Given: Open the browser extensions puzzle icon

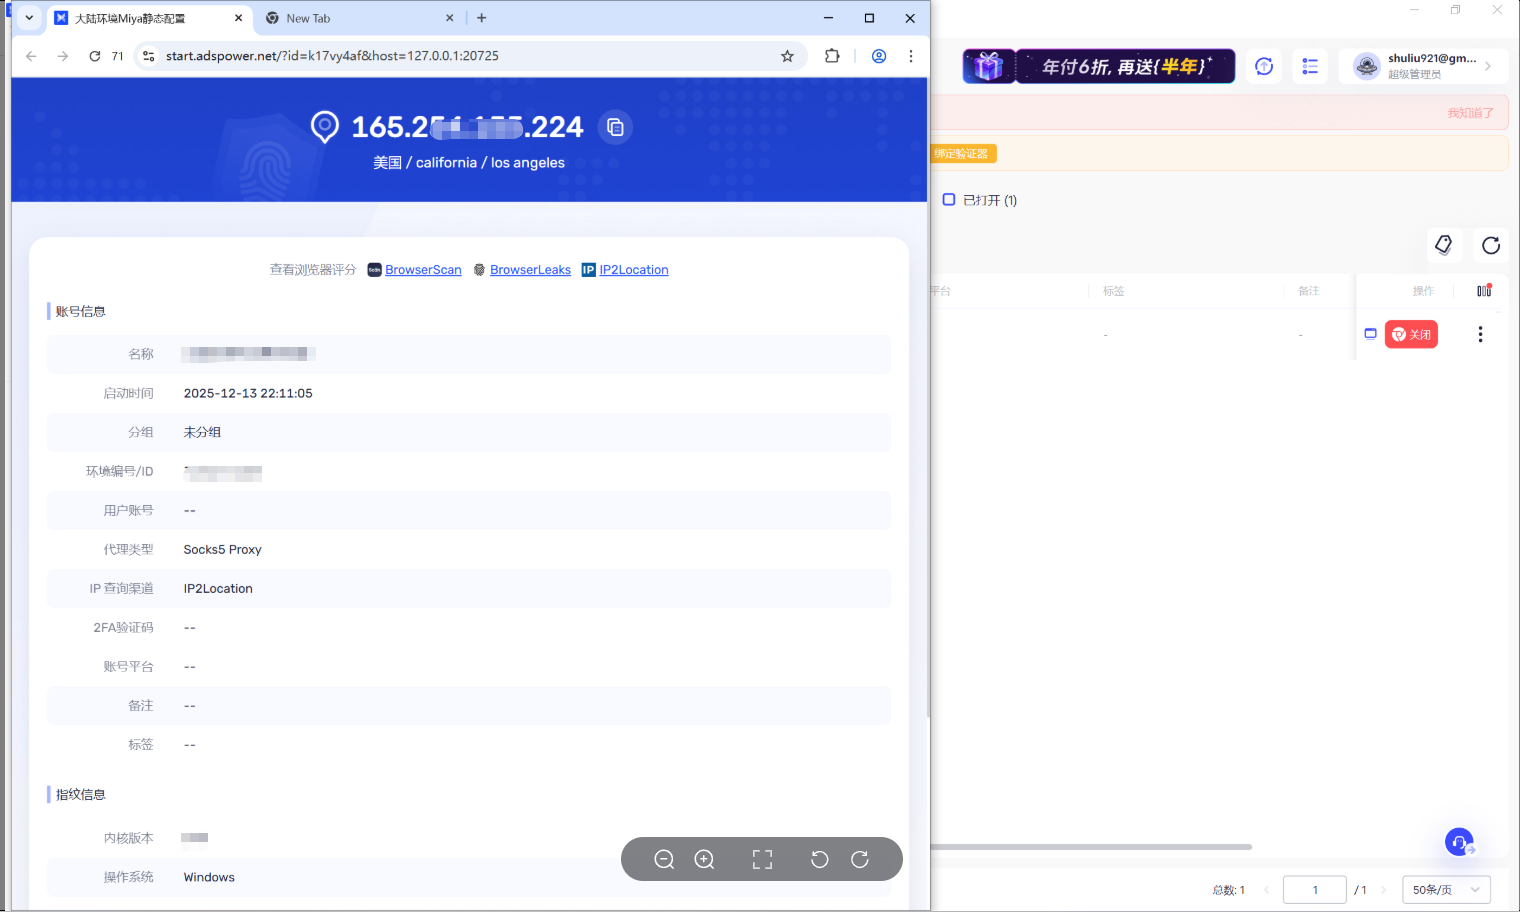Looking at the screenshot, I should pos(832,56).
